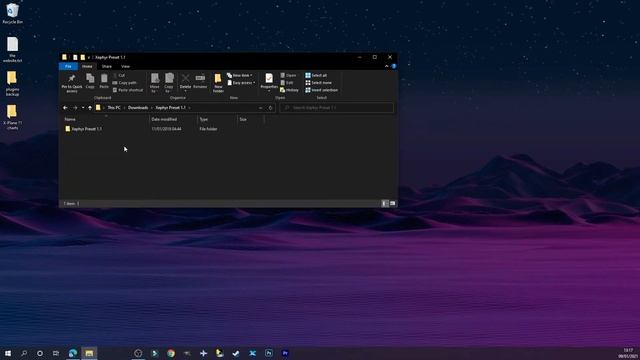This screenshot has height=360, width=640.
Task: Create a New folder from ribbon
Action: pyautogui.click(x=218, y=83)
